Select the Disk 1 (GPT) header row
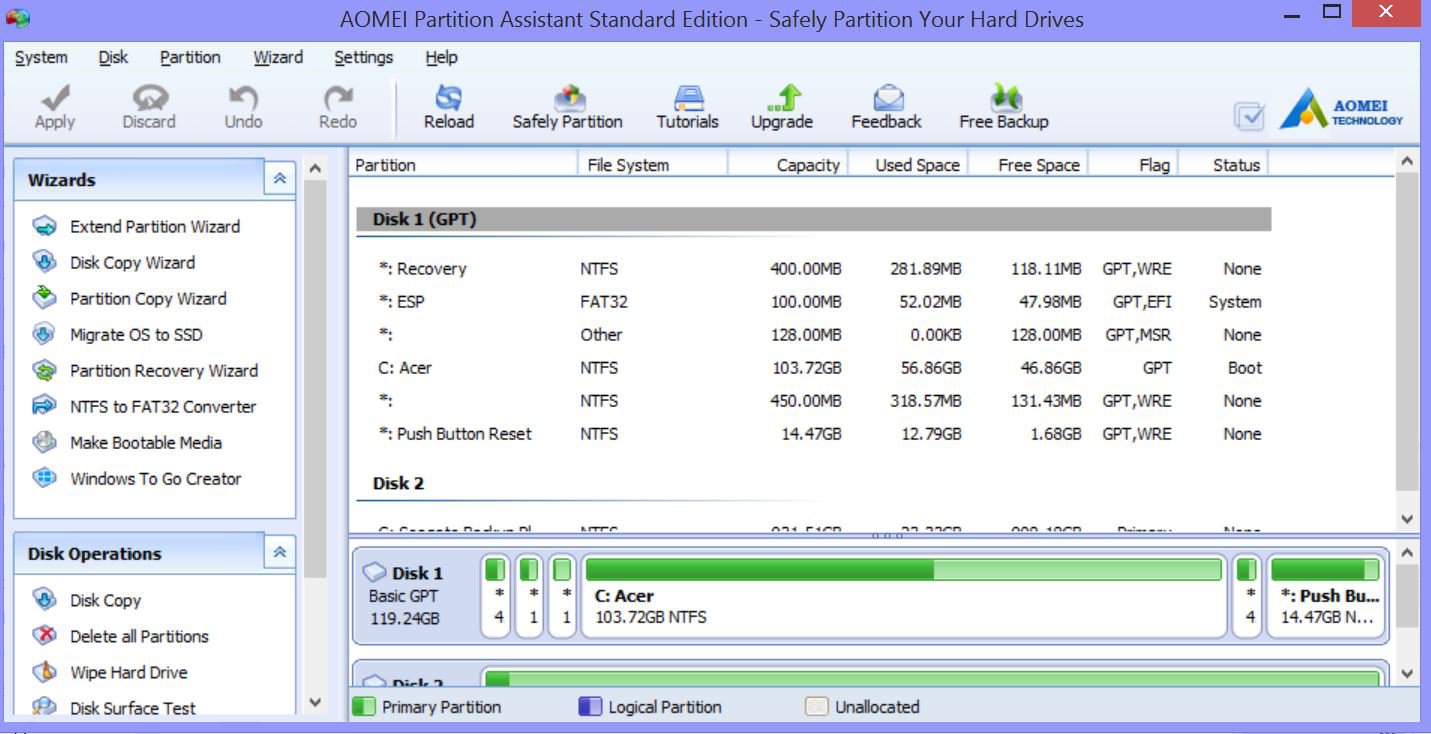 click(x=814, y=220)
